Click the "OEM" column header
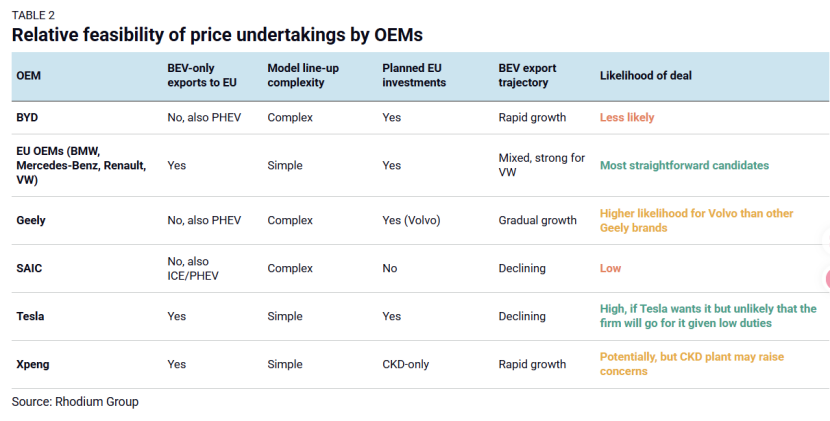 click(29, 75)
